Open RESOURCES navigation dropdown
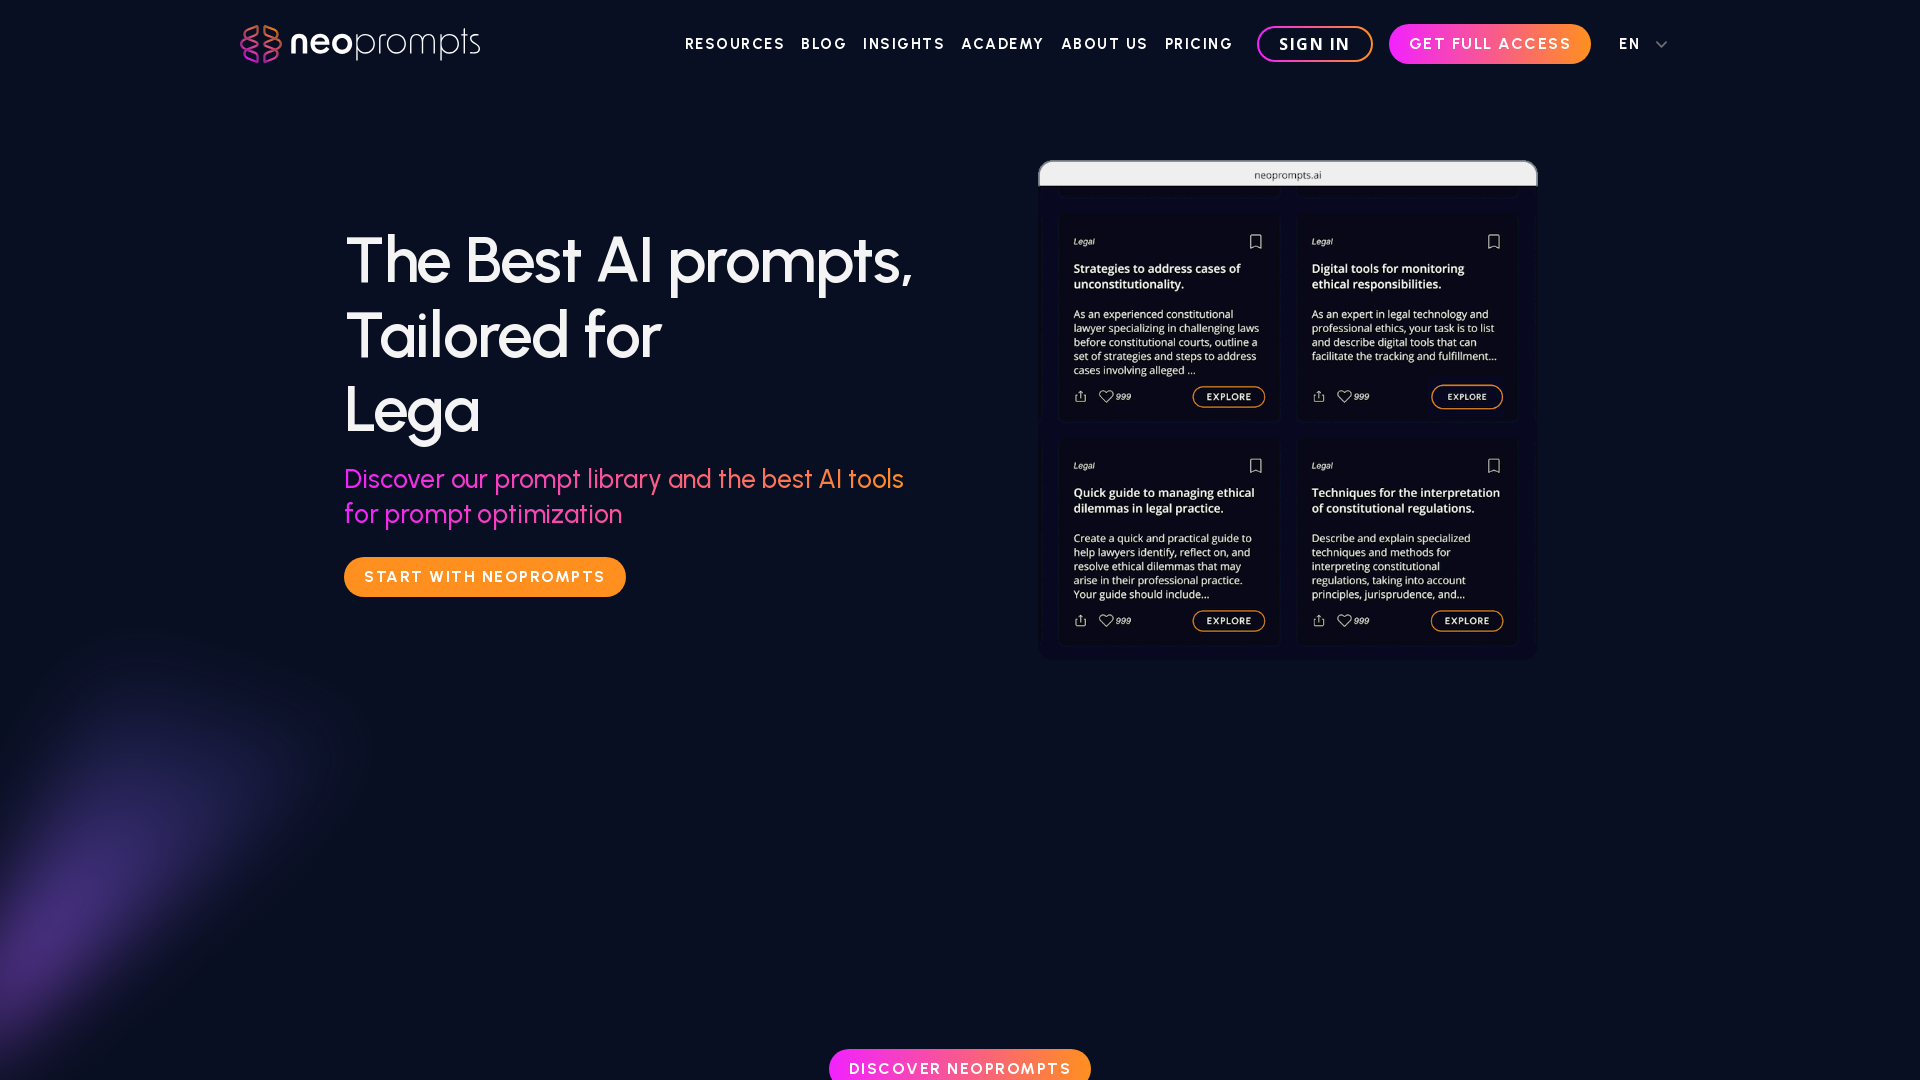Screen dimensions: 1920x1080 coord(735,44)
